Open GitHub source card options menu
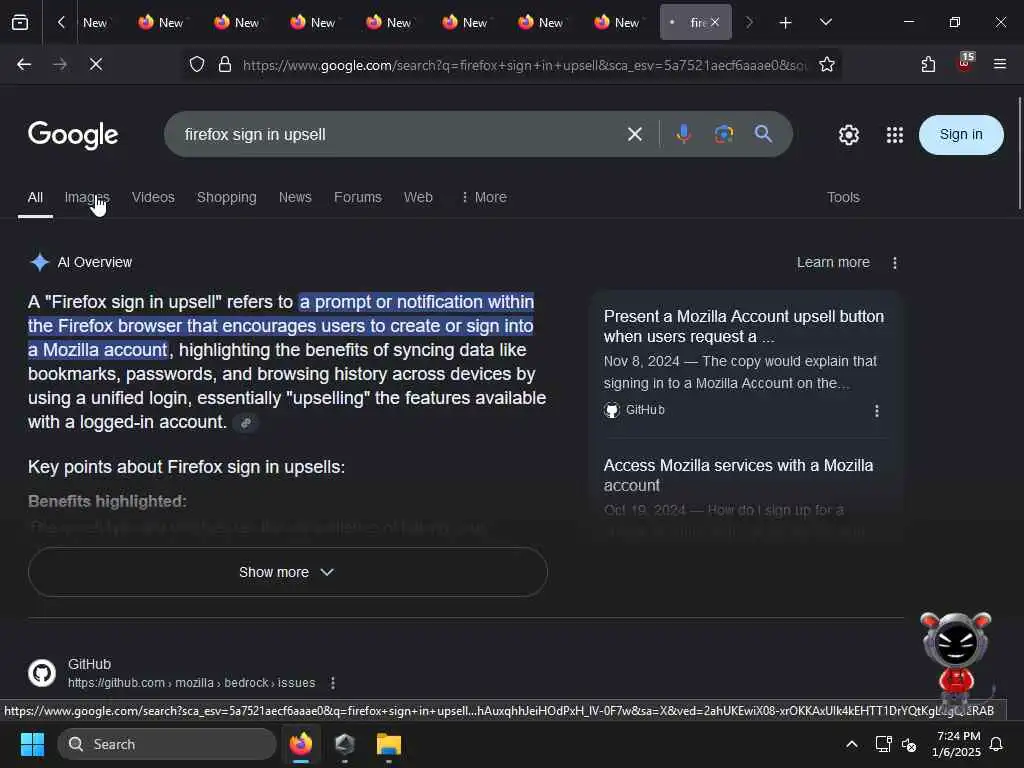The height and width of the screenshot is (768, 1024). click(x=876, y=411)
